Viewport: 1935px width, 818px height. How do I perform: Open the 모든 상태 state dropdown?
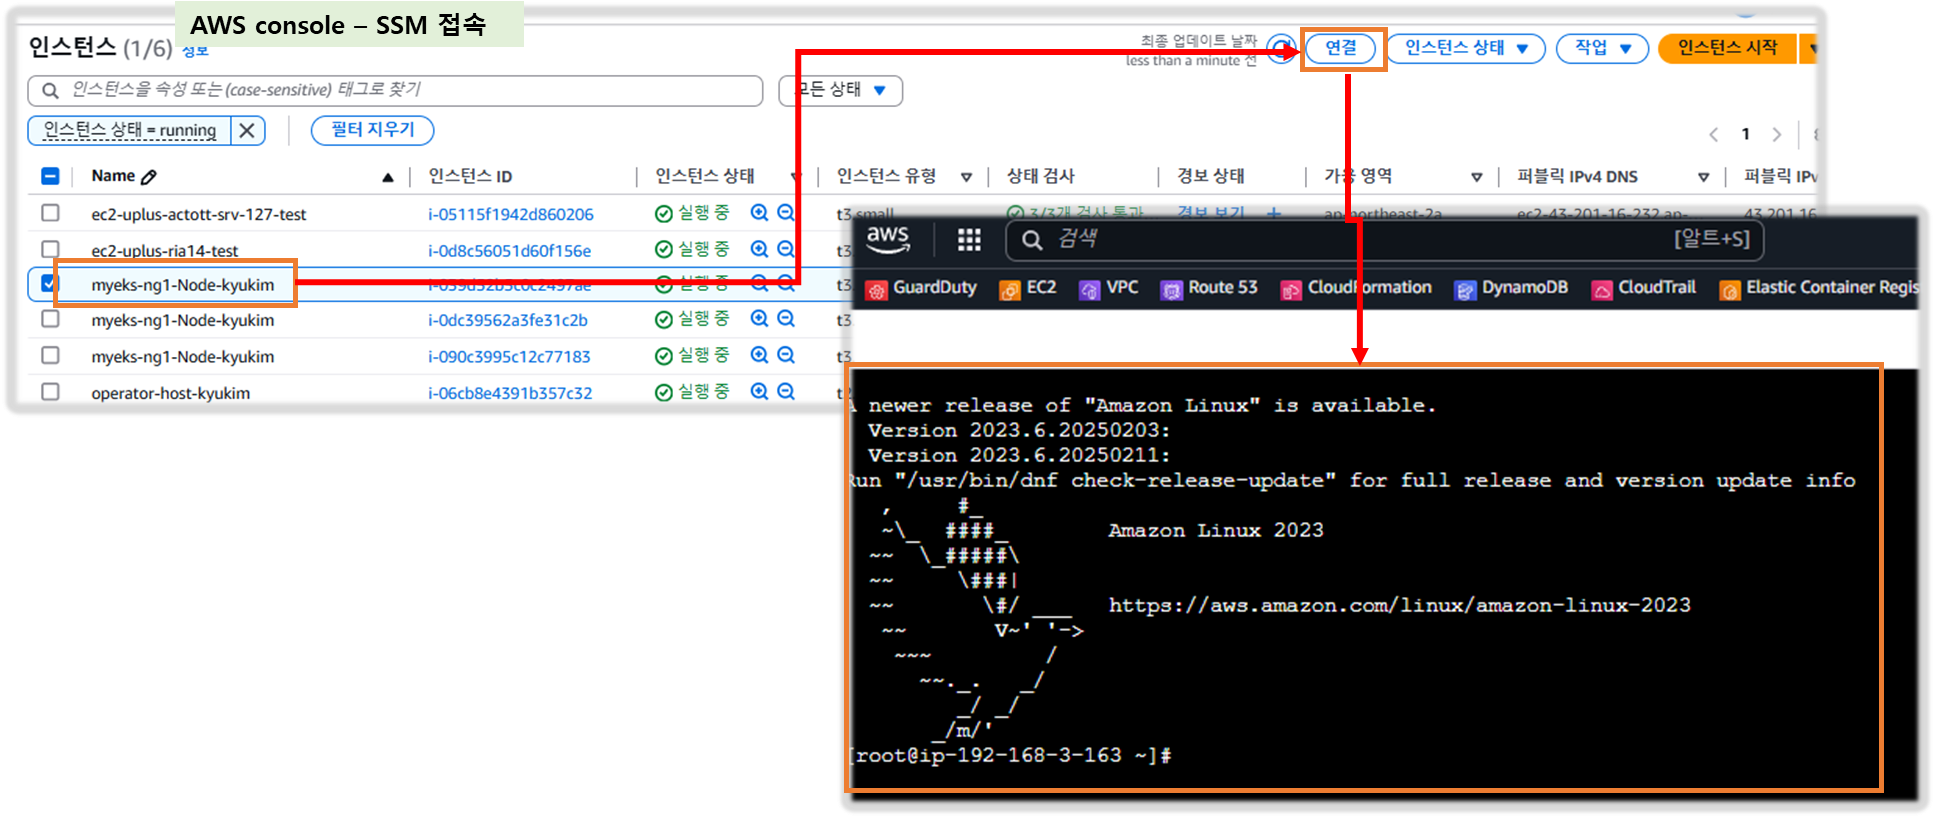pos(841,90)
